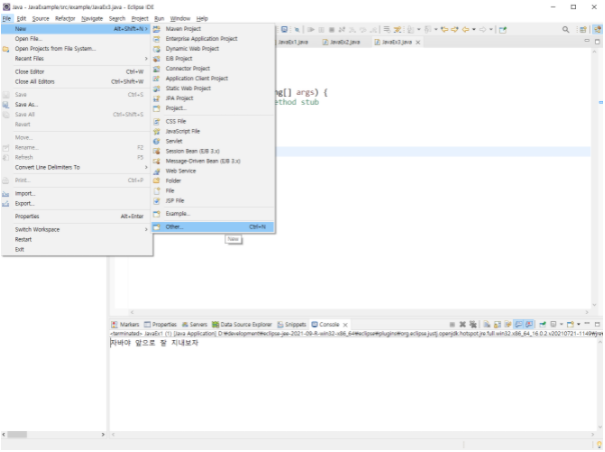Open the Data Source Explorer tab
This screenshot has height=452, width=605.
coord(242,325)
